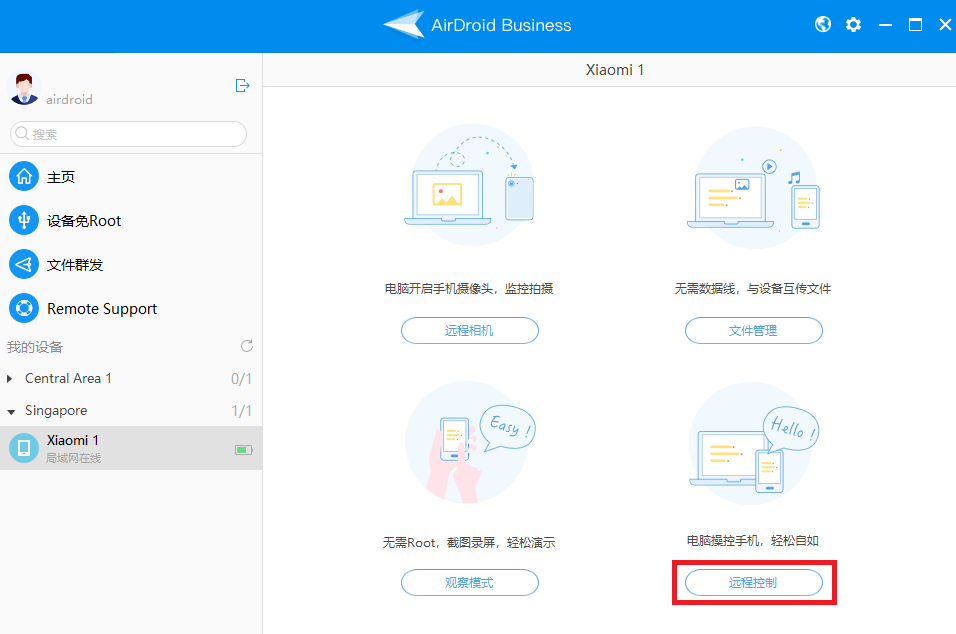Open the language globe icon

point(822,24)
